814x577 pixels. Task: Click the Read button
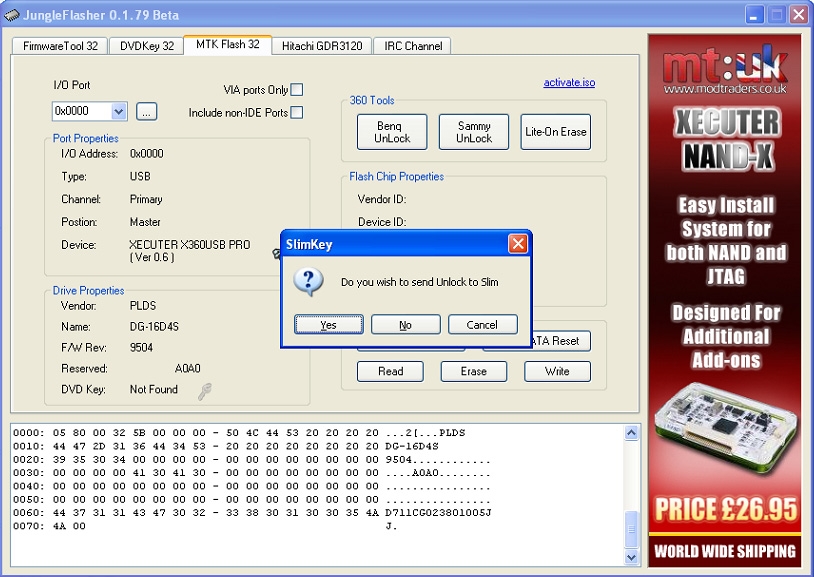point(390,371)
